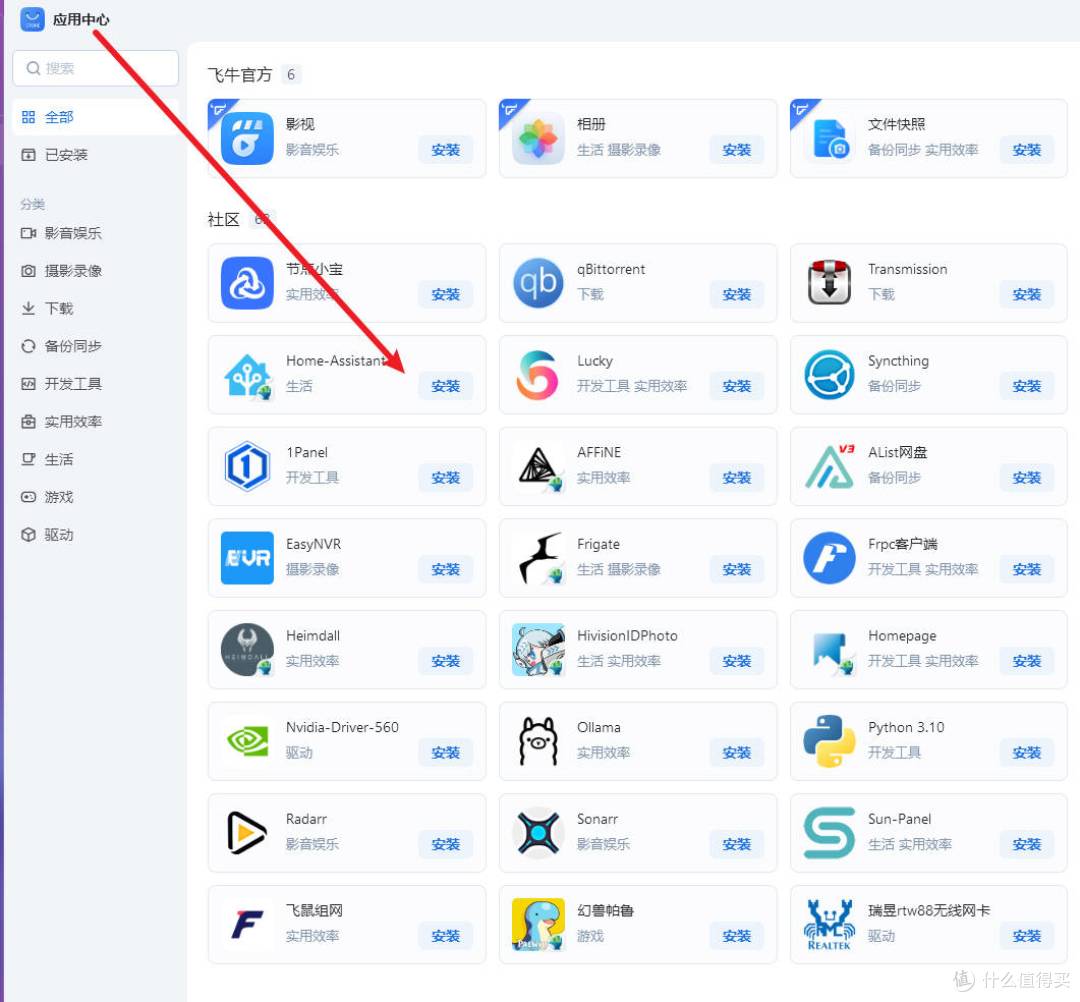Select the 驱动 category

click(95, 535)
